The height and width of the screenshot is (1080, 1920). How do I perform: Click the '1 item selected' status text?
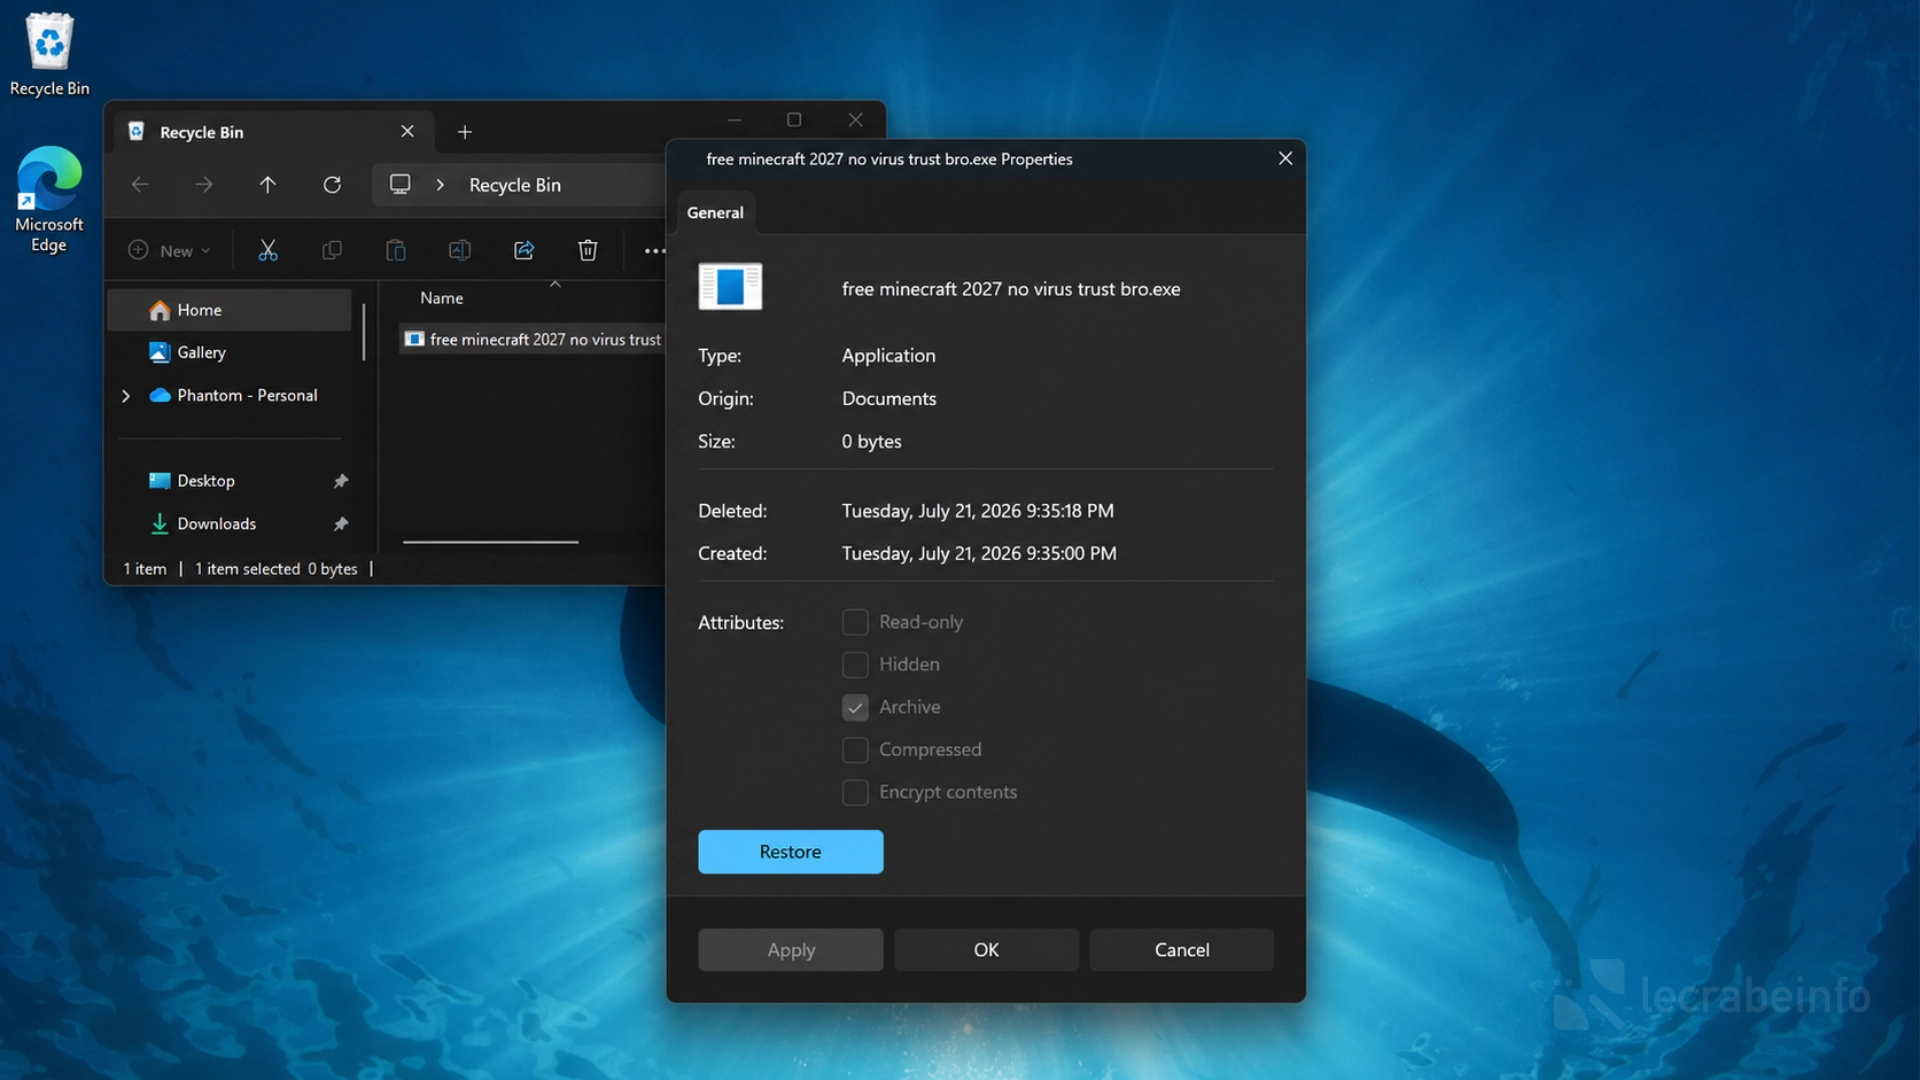click(x=247, y=569)
